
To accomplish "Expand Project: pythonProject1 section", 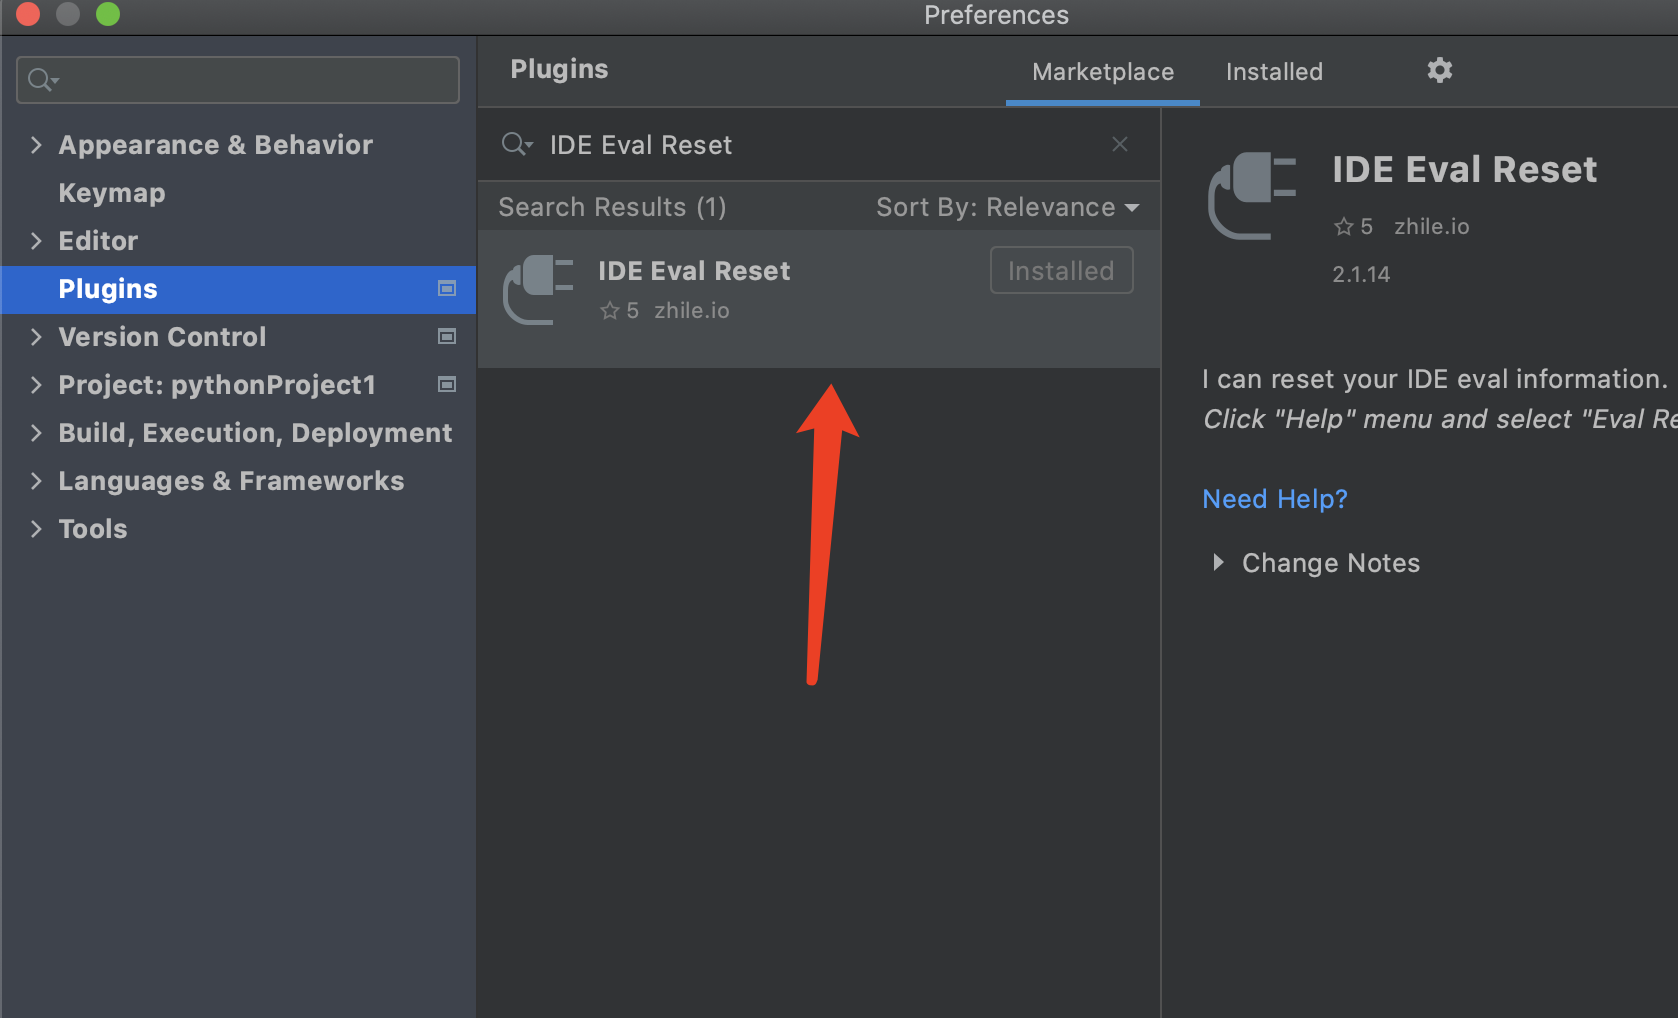I will [36, 385].
